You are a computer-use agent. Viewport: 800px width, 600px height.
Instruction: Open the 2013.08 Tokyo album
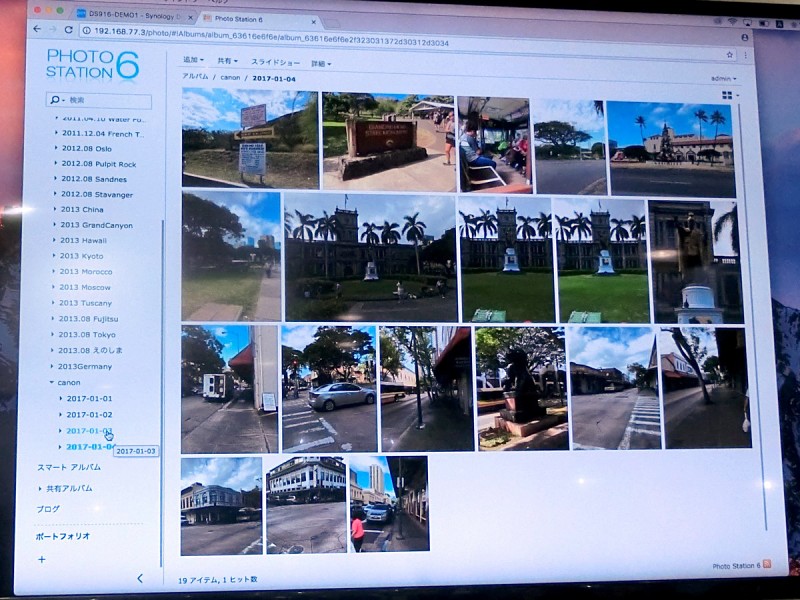87,335
